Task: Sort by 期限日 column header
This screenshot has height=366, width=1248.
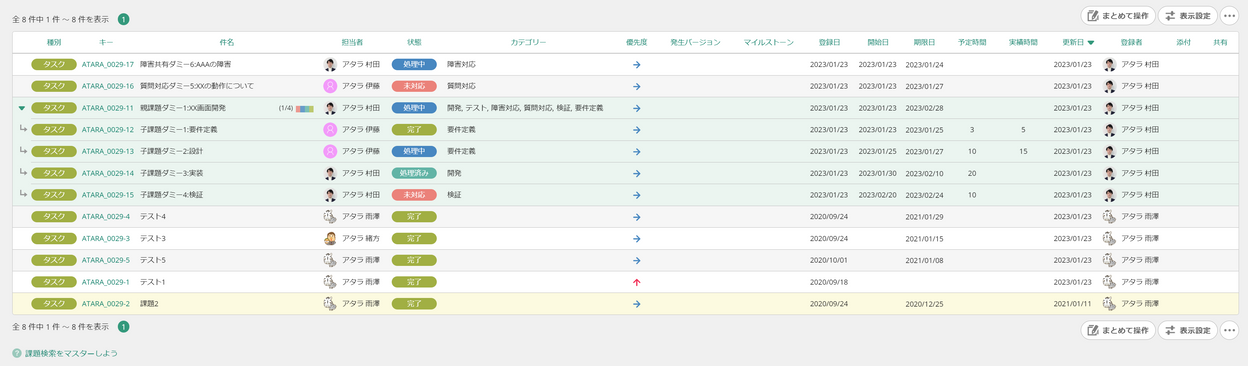Action: (925, 42)
